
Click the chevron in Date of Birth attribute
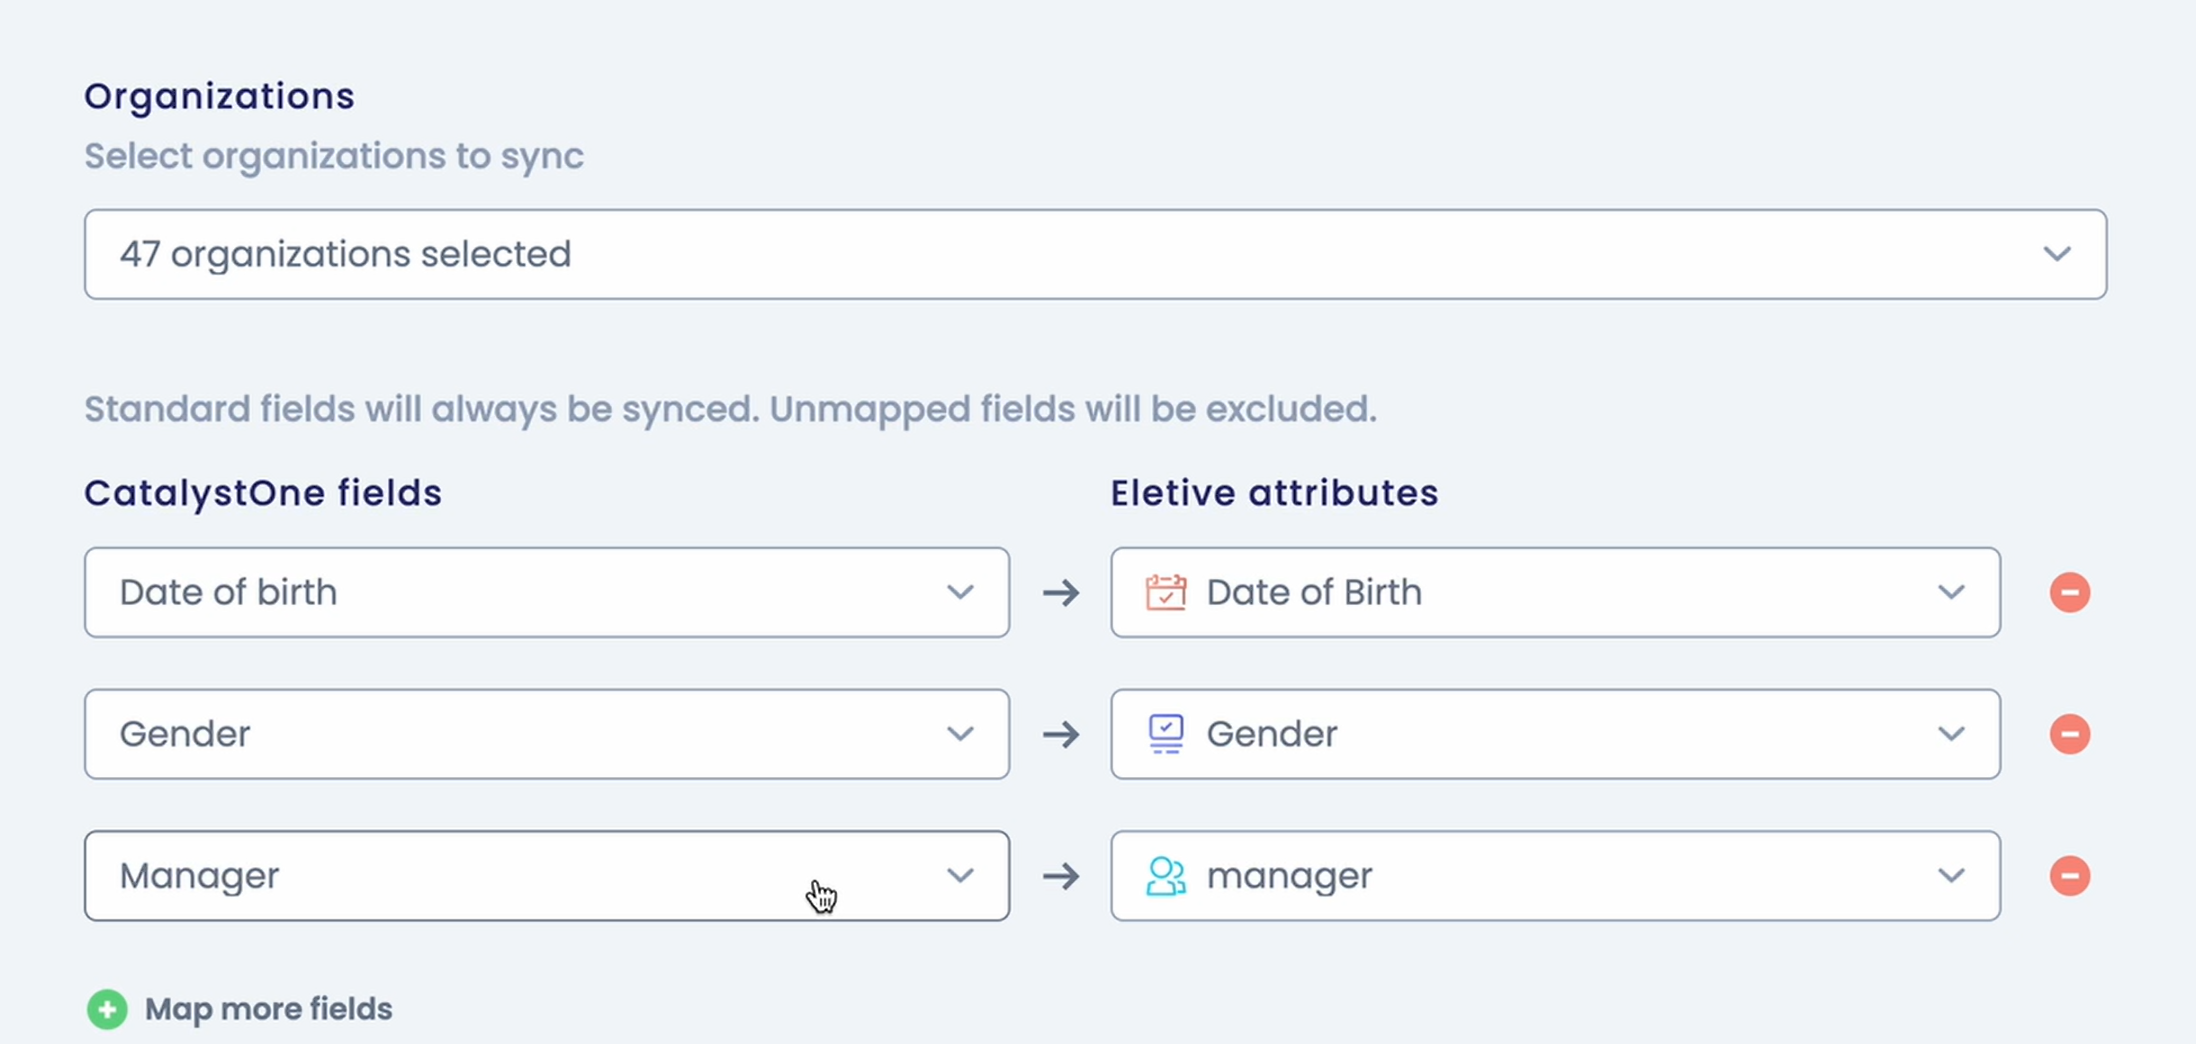[x=1951, y=592]
